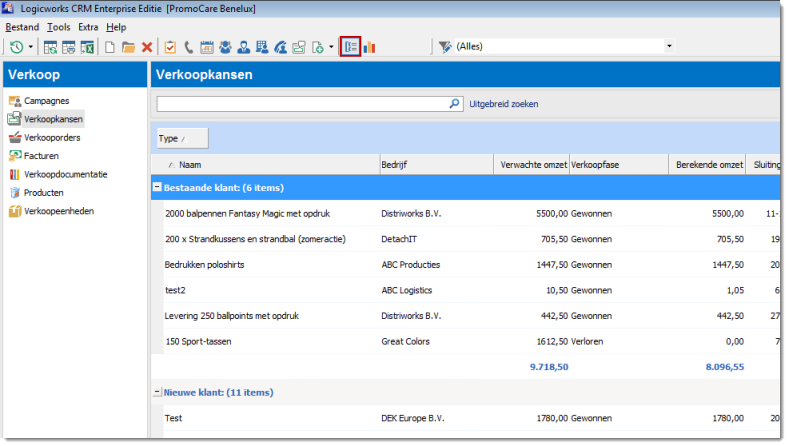
Task: Create a new blank record
Action: pos(110,47)
